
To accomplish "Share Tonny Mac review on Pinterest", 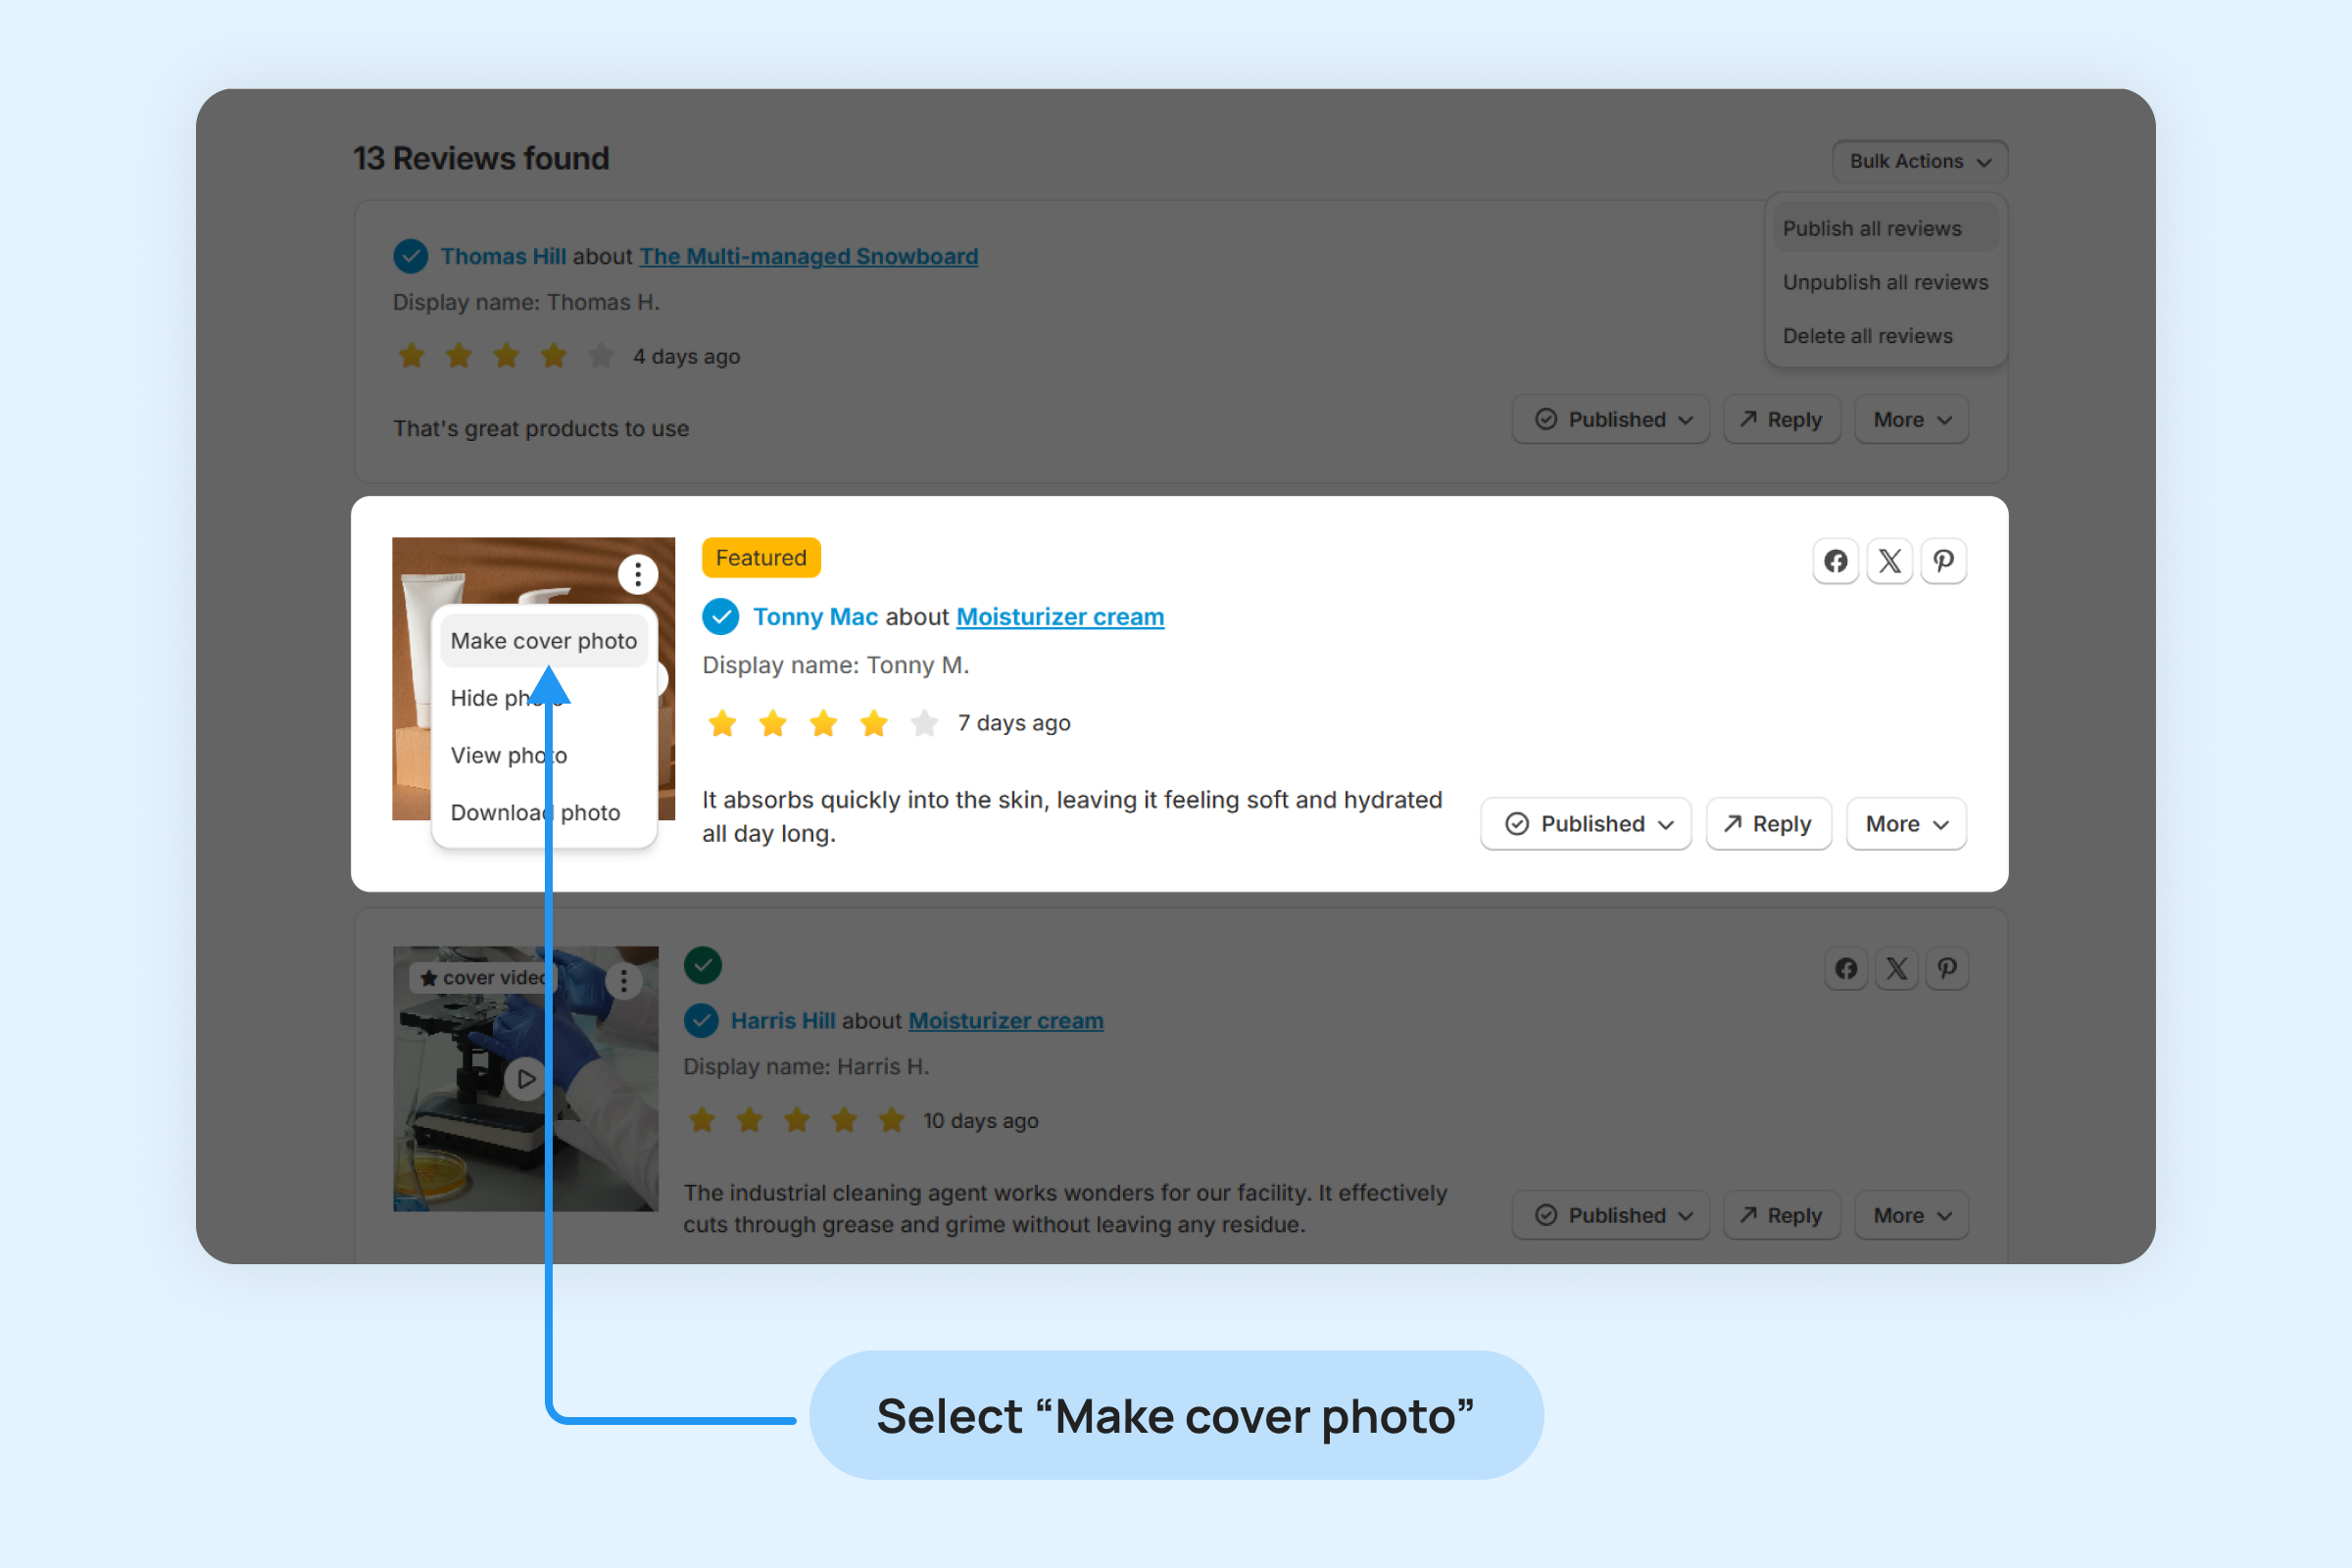I will click(x=1943, y=561).
